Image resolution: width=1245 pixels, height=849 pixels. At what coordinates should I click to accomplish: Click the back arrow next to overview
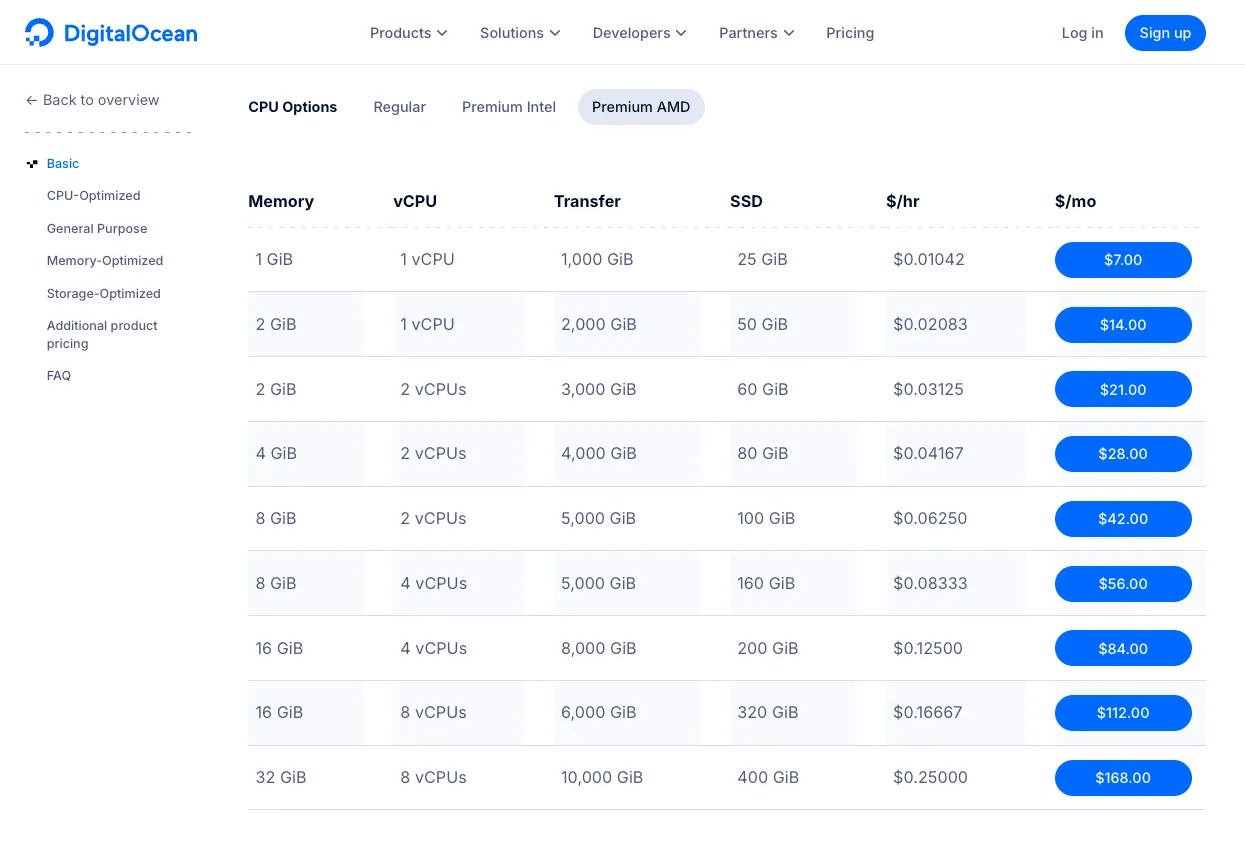(31, 100)
